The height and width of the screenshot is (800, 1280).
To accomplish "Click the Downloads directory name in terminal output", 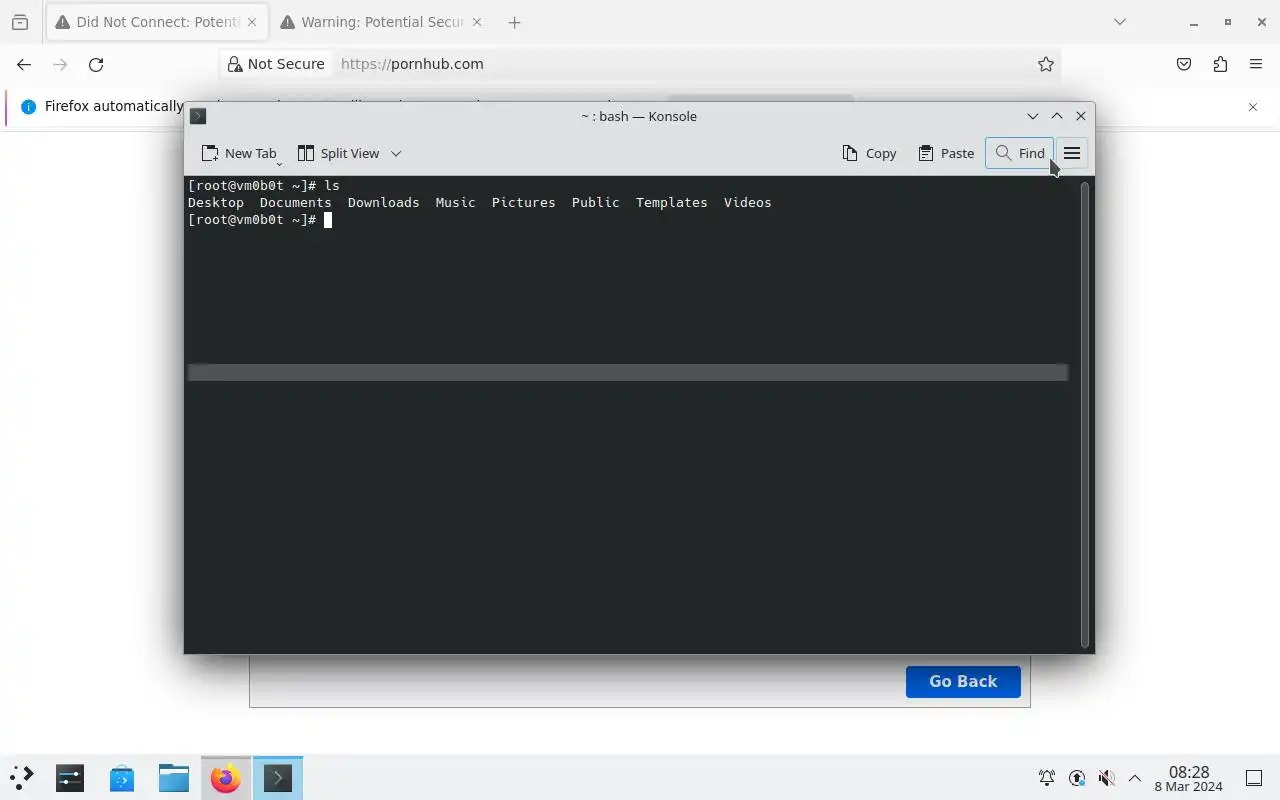I will click(384, 202).
